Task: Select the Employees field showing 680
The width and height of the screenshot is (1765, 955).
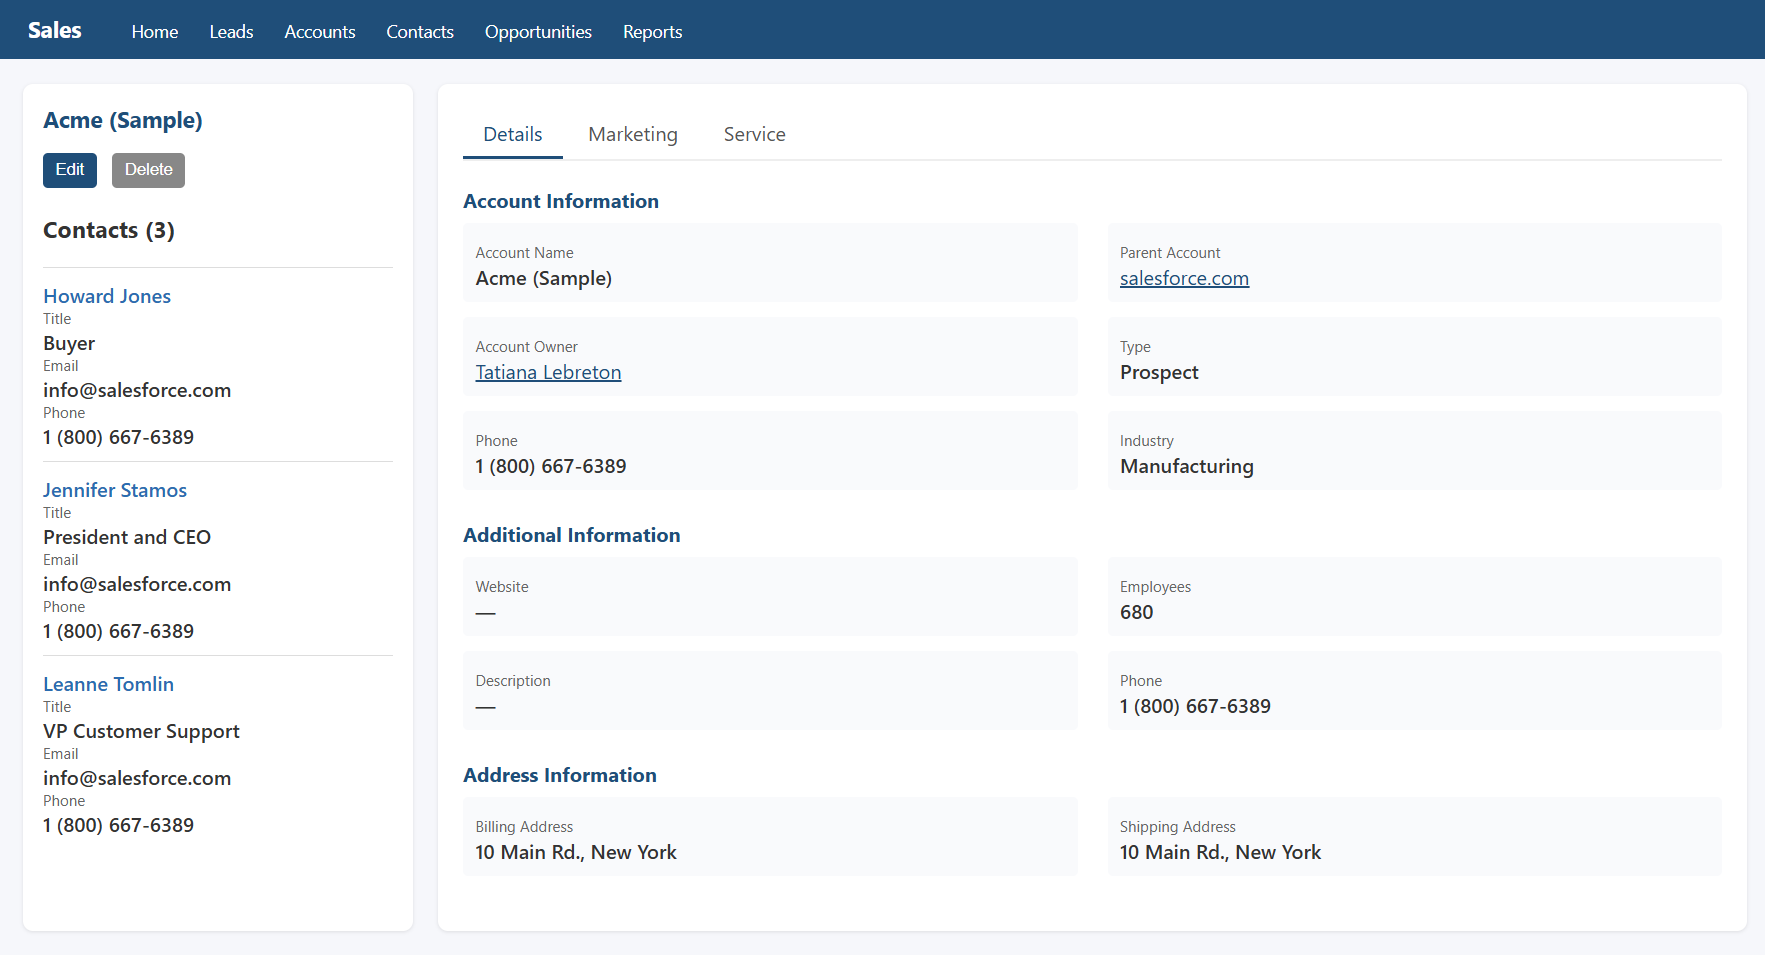Action: click(1137, 612)
